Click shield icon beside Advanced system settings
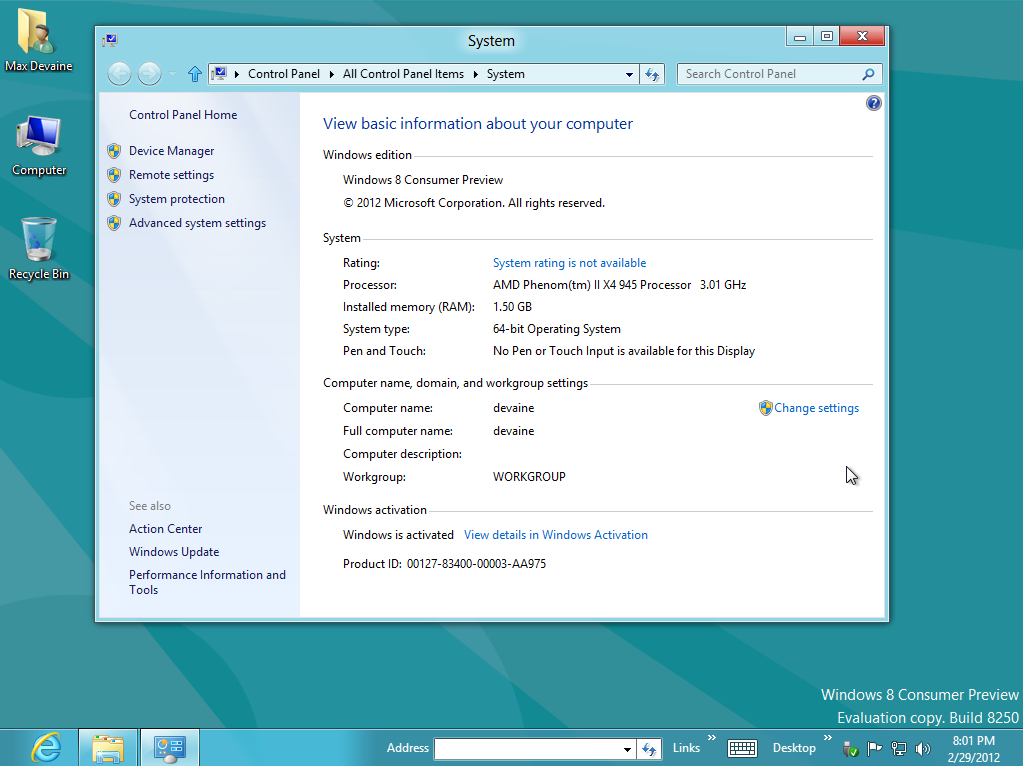Screen dimensions: 1023x766 114,223
